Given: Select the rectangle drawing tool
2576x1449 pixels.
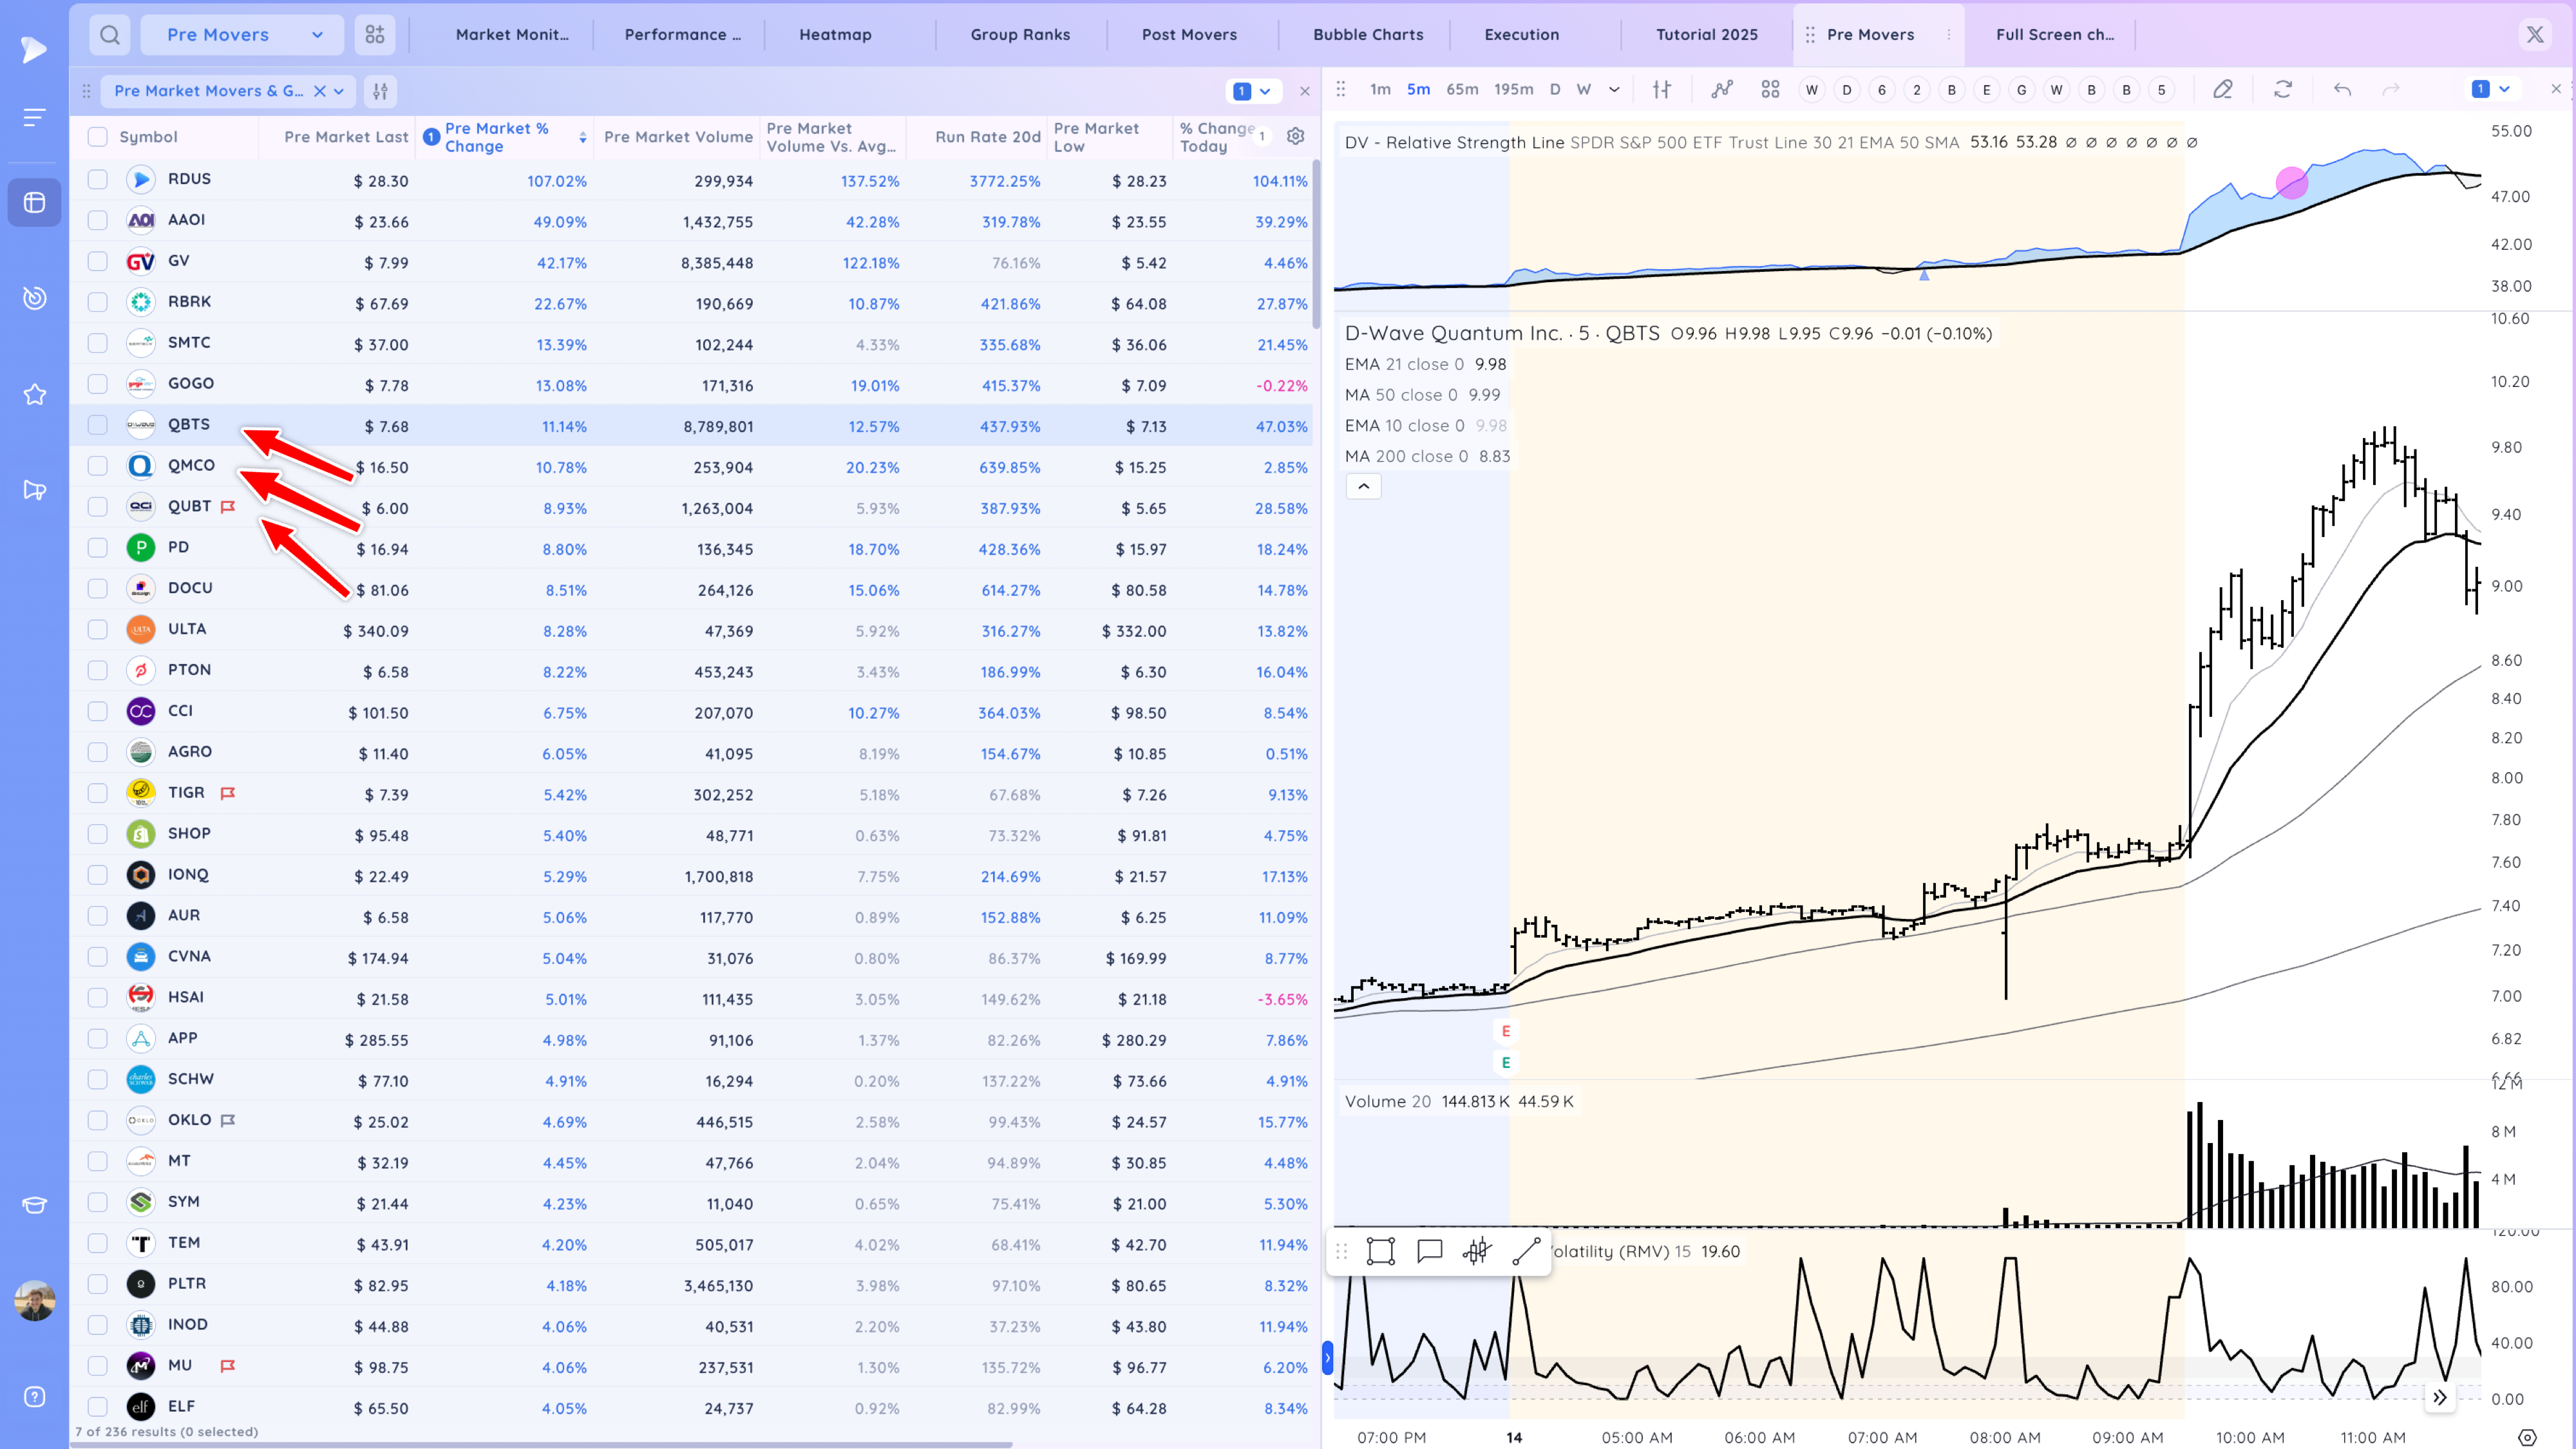Looking at the screenshot, I should coord(1381,1251).
